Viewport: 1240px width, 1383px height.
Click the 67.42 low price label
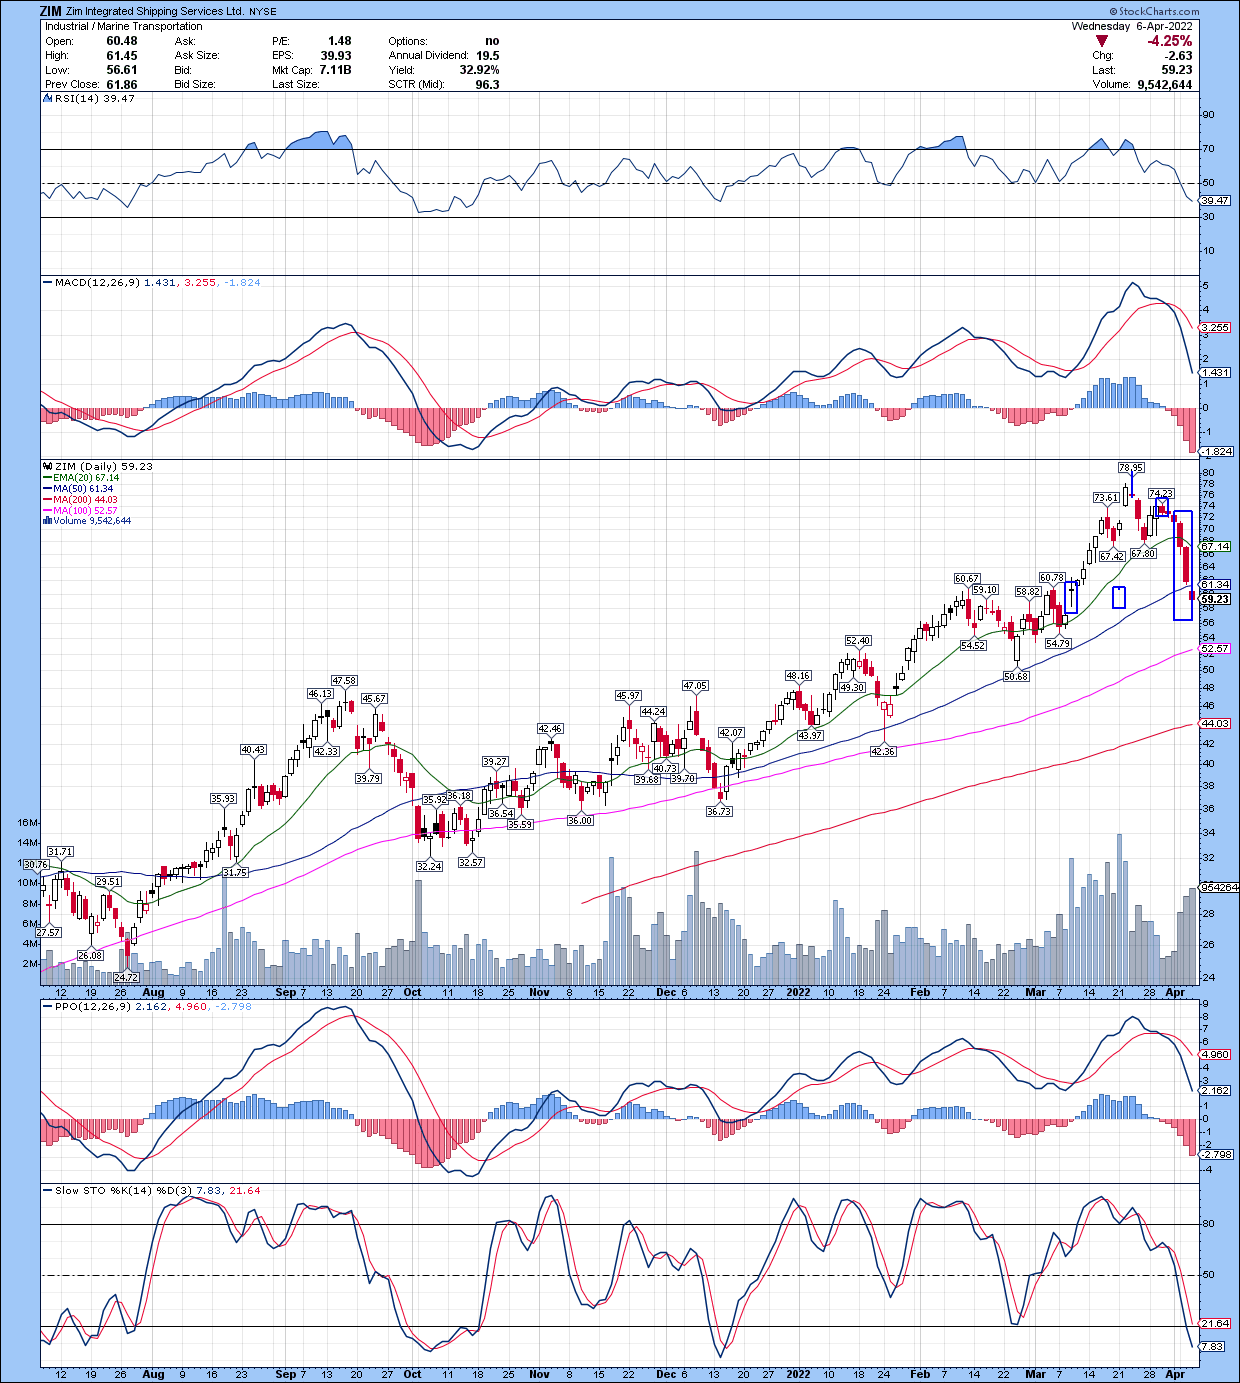click(1112, 557)
